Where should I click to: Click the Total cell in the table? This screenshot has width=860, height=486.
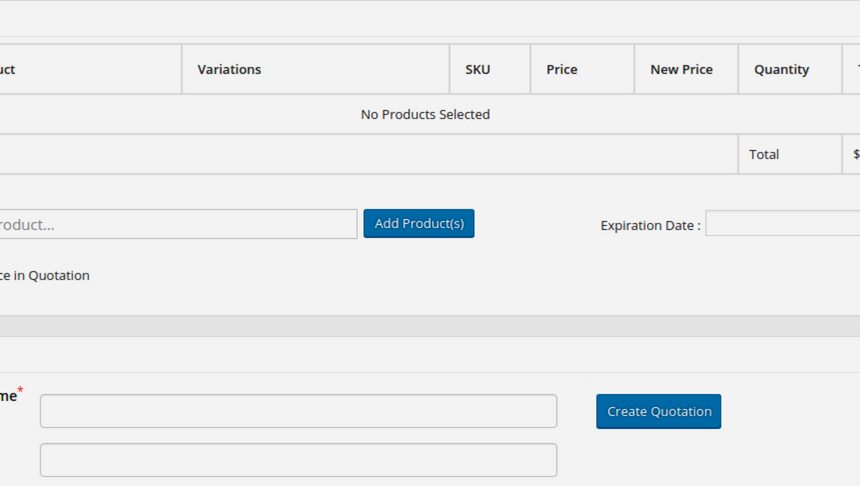(790, 155)
